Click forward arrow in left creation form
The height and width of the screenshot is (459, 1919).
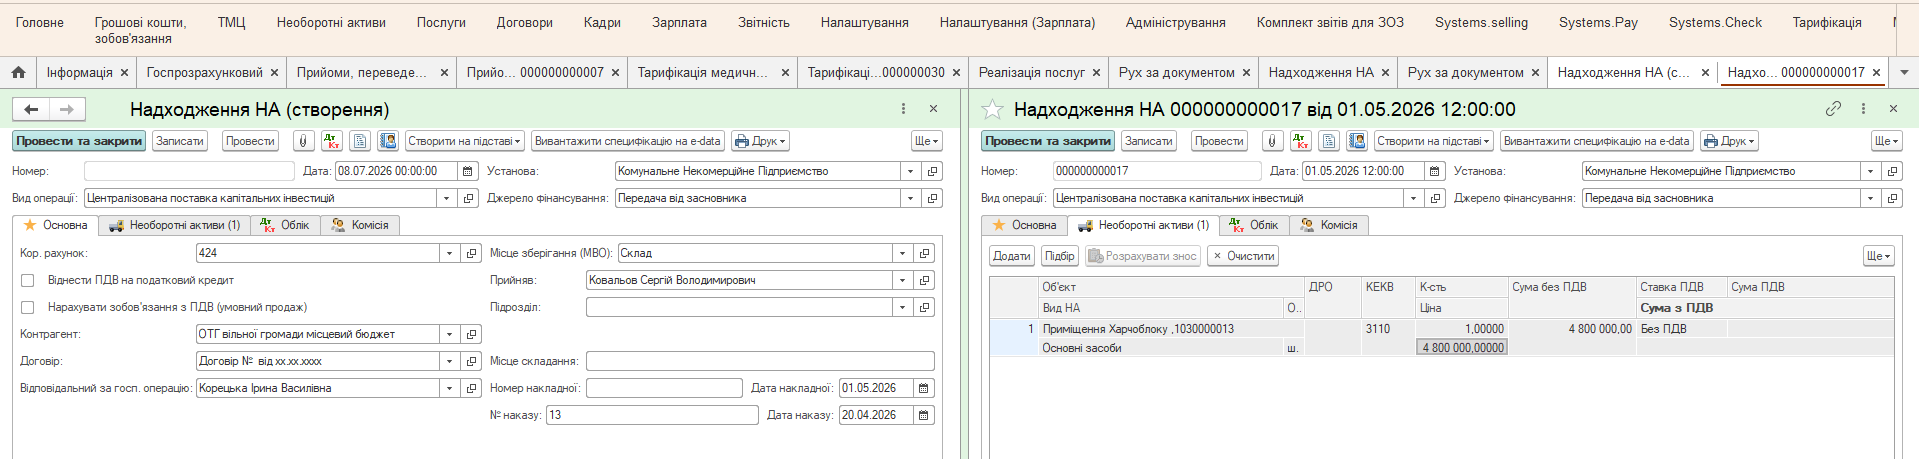pos(66,109)
